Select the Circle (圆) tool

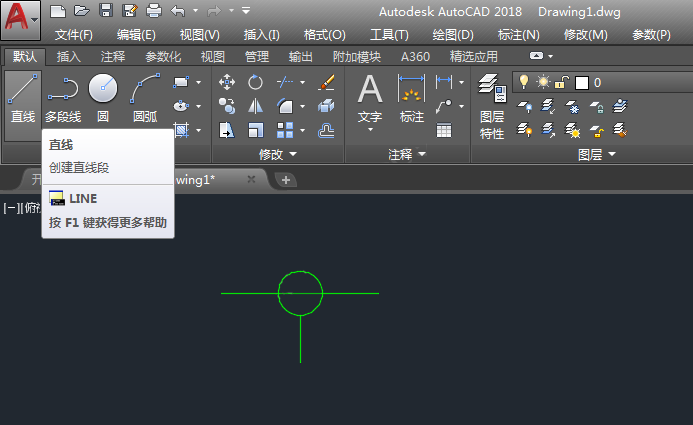[x=103, y=99]
